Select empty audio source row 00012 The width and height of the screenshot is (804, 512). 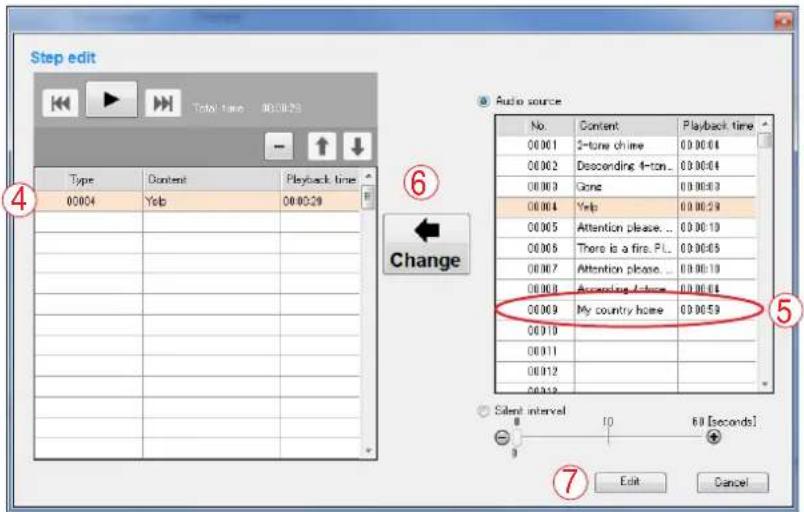[x=626, y=372]
